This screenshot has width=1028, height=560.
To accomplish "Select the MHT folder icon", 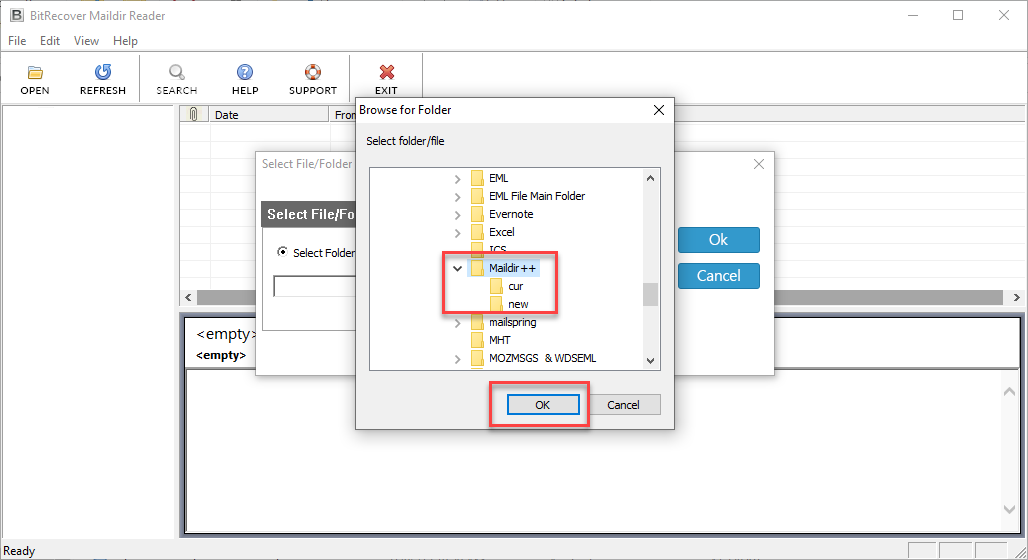I will coord(477,340).
